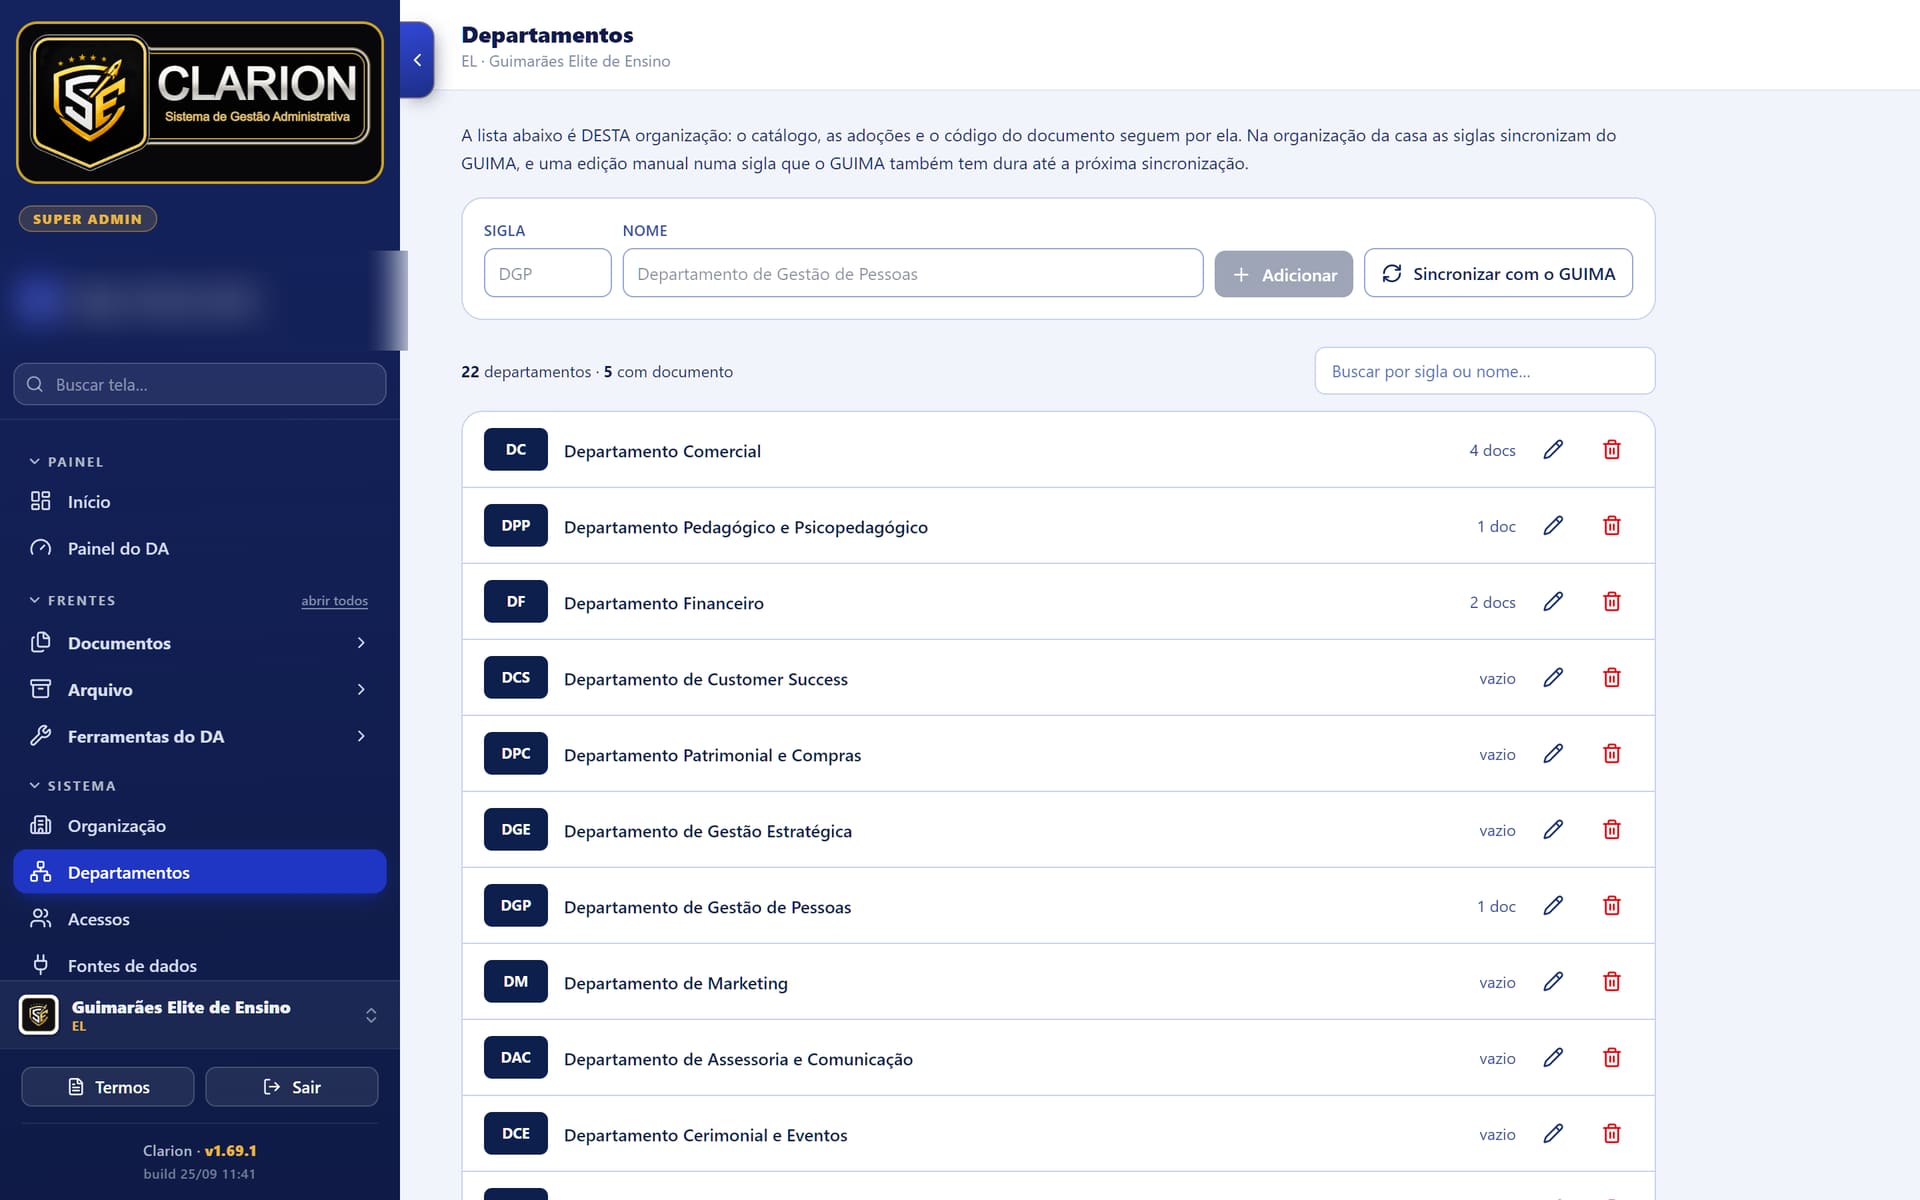Edit Departamento Patrimonial e Compras

(1553, 754)
